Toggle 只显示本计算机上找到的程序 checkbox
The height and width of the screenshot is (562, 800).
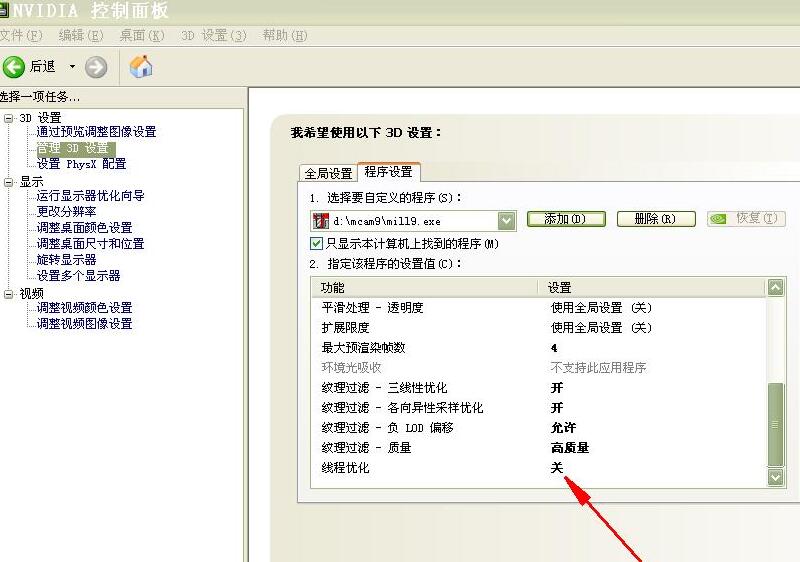click(x=316, y=243)
